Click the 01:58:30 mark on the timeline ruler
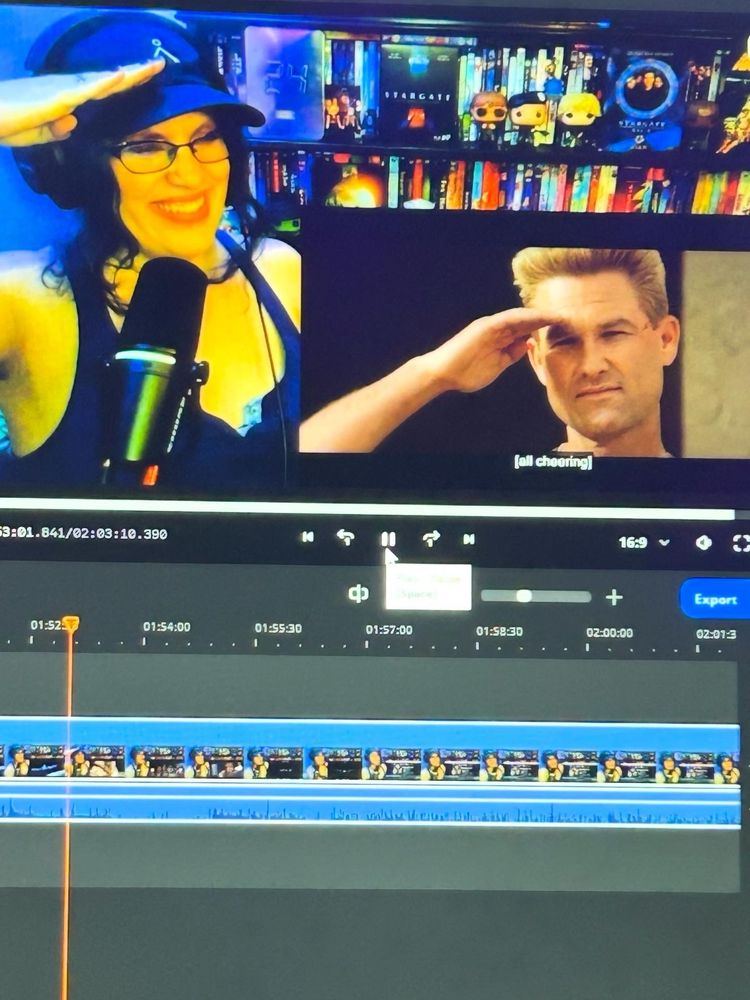Screen dimensions: 750x1000 coord(499,631)
